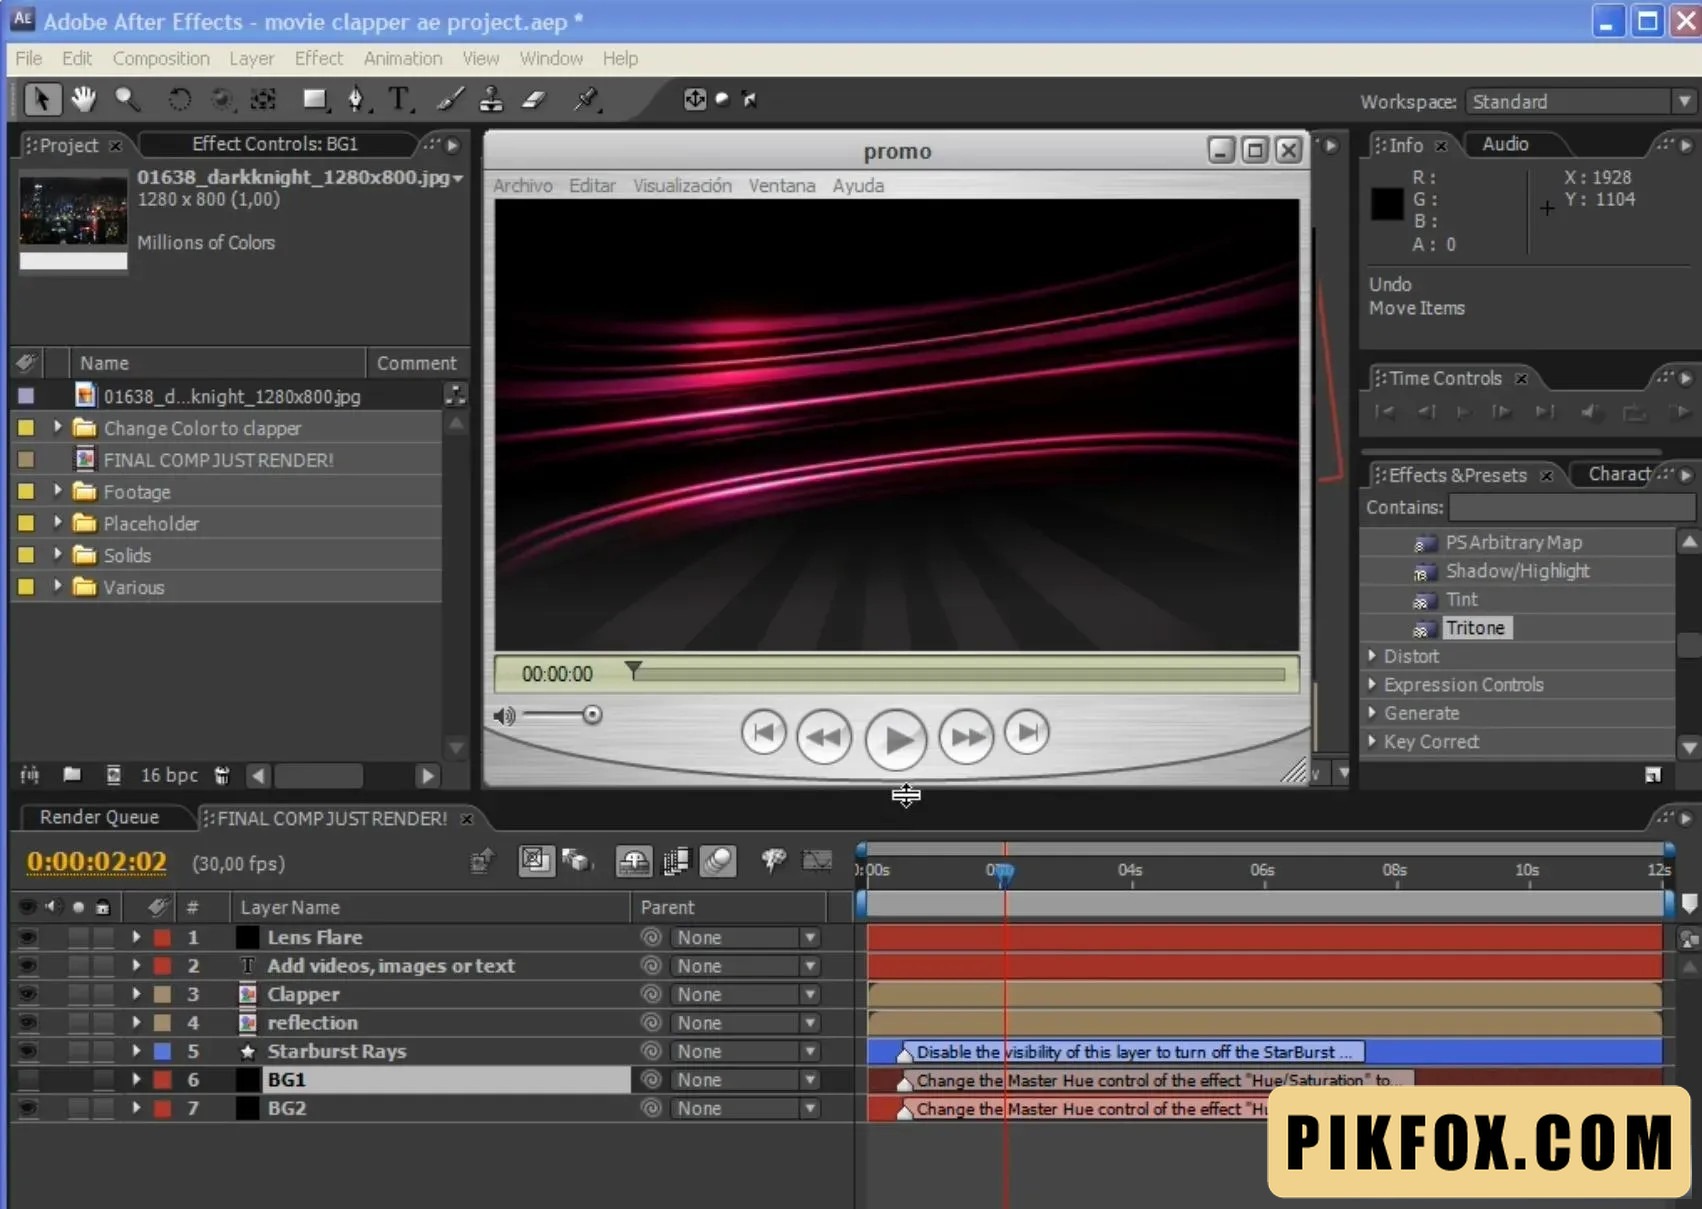The height and width of the screenshot is (1209, 1702).
Task: Create a new folder in Project panel
Action: tap(72, 775)
